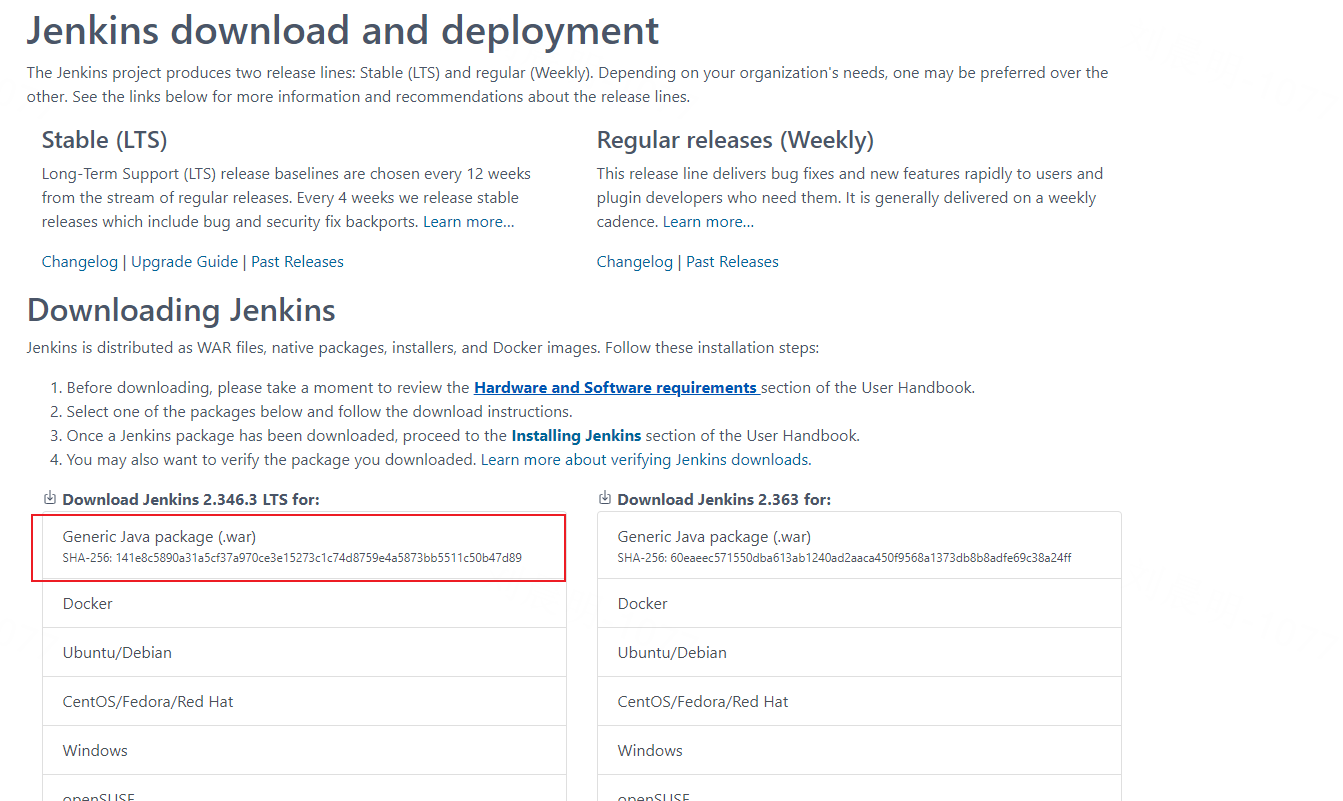Select Ubuntu/Debian under the Jenkins 2.363 list
Screen dimensions: 1343x801
[x=859, y=653]
